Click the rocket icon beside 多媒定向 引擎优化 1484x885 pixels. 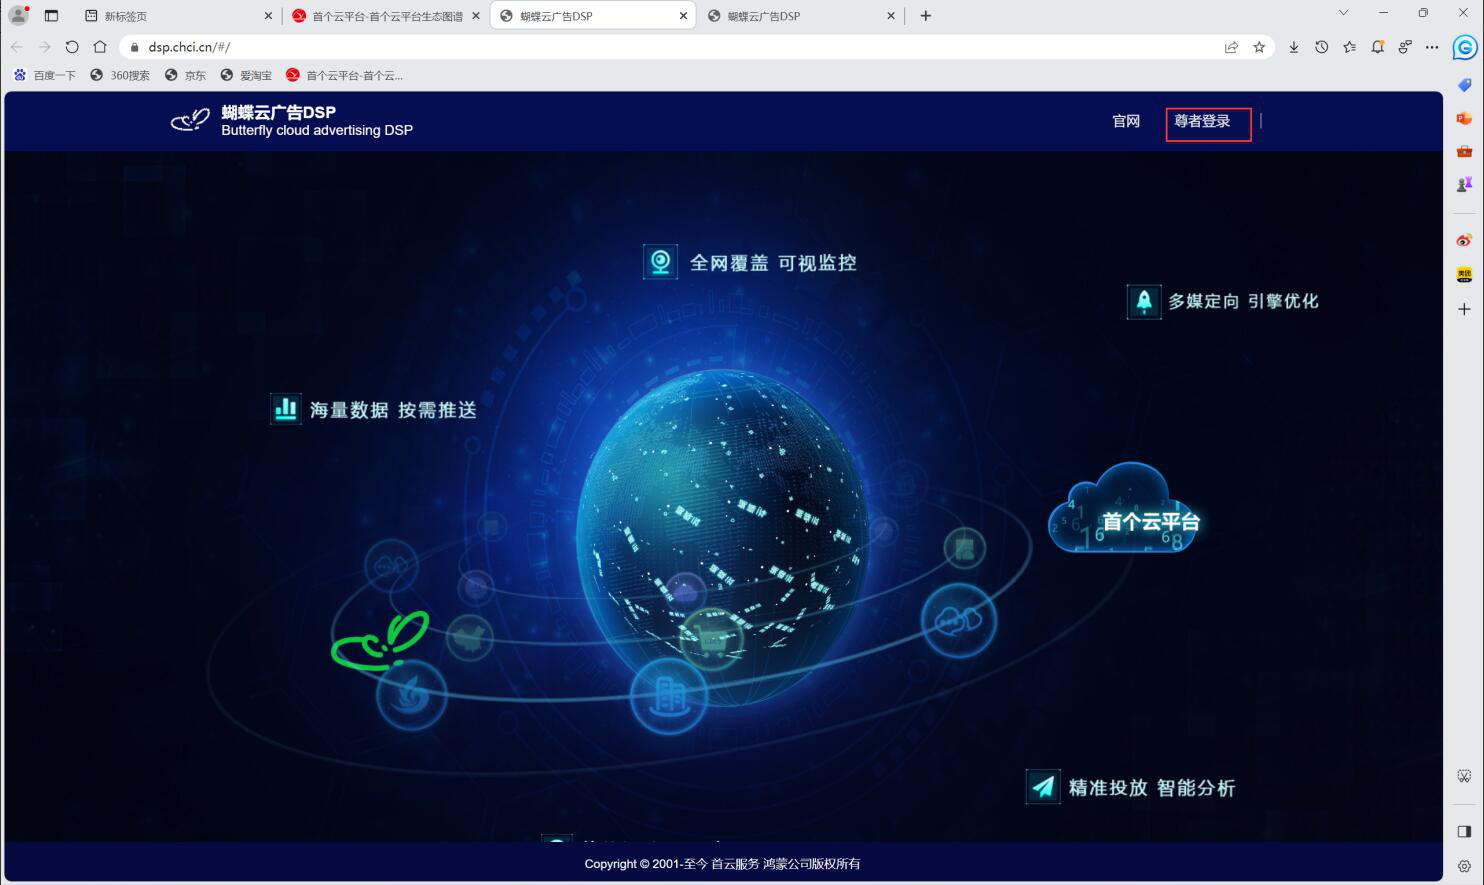coord(1143,301)
